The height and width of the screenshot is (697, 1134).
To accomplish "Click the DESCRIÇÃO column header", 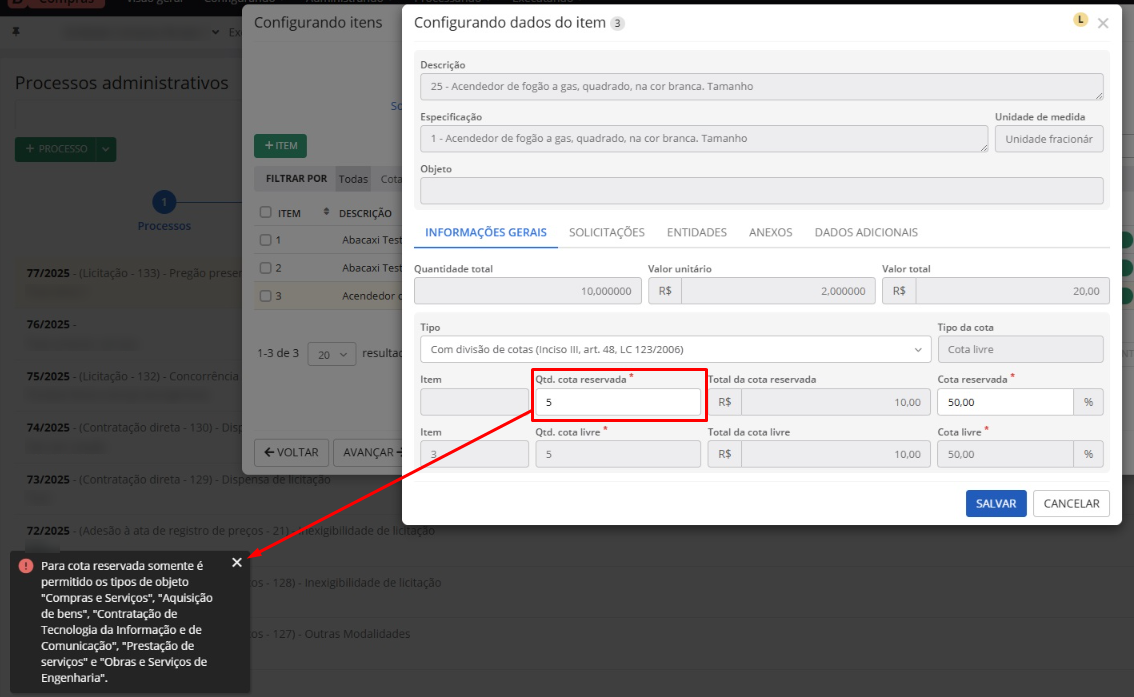I will (x=365, y=213).
